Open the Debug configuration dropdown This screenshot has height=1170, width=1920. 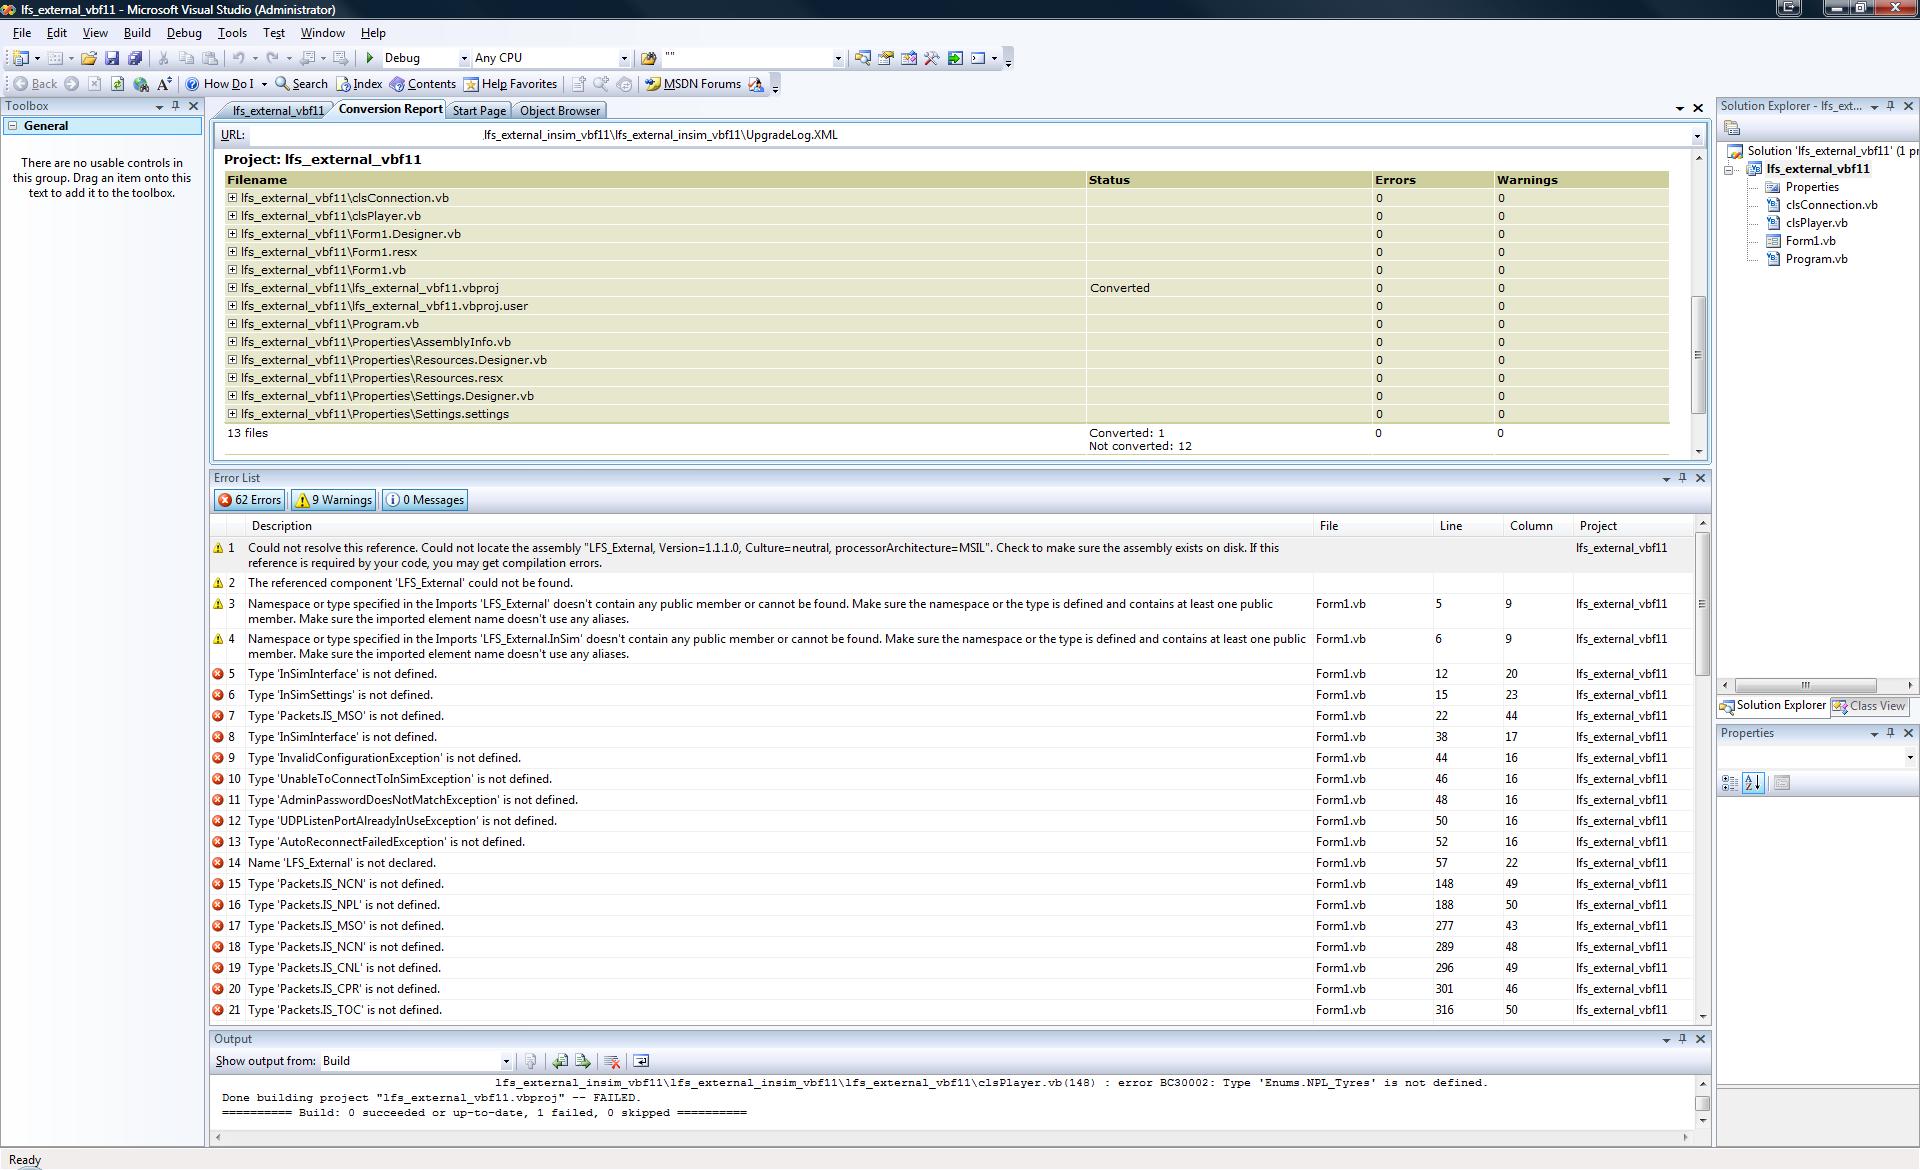(x=463, y=58)
